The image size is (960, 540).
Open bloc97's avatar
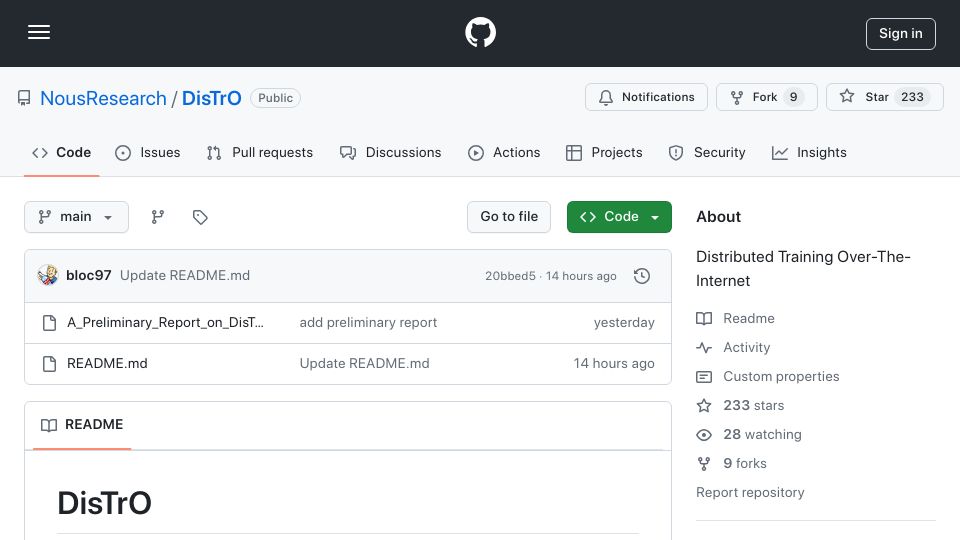point(48,276)
